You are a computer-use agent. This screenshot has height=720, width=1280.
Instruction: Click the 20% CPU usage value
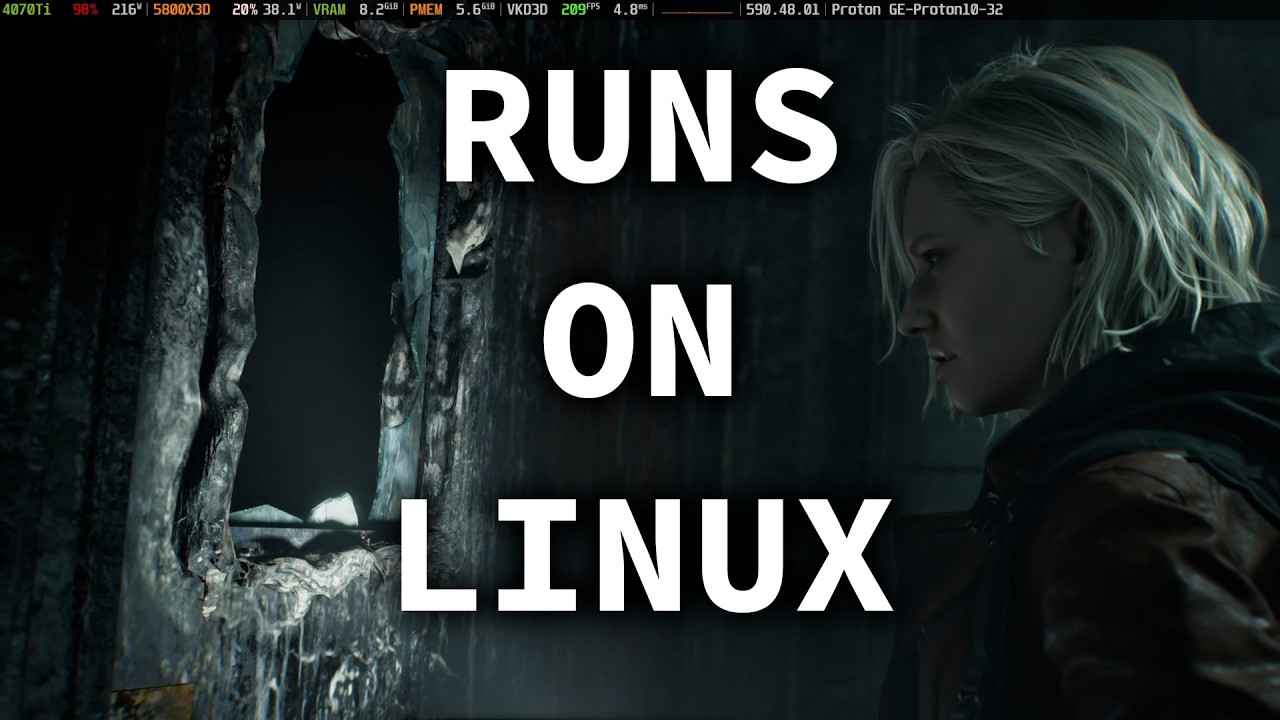click(245, 10)
